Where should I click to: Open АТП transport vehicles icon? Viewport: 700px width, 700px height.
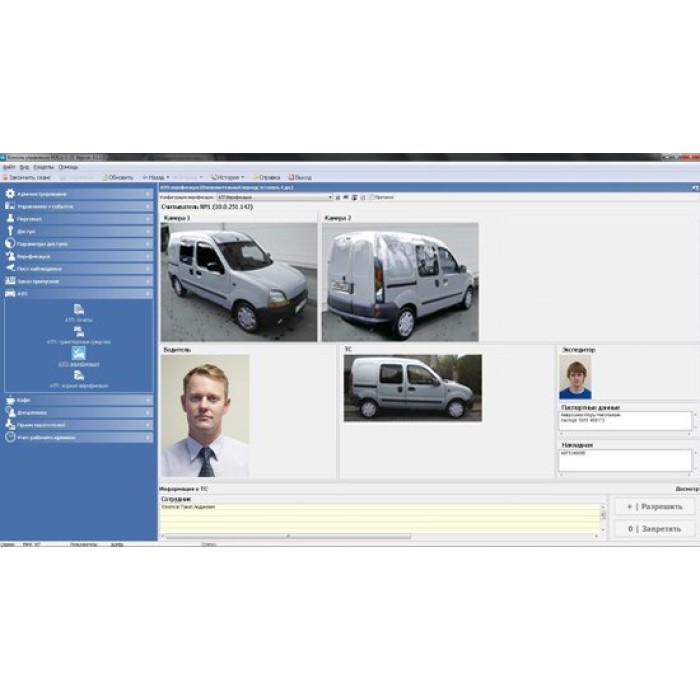pos(78,331)
